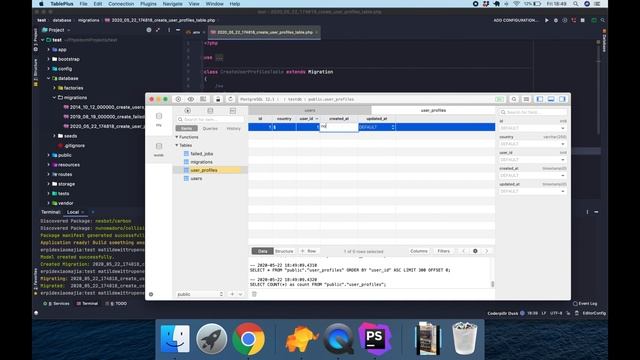Open PhpStorm icon in the Dock
This screenshot has width=640, height=360.
[x=375, y=338]
